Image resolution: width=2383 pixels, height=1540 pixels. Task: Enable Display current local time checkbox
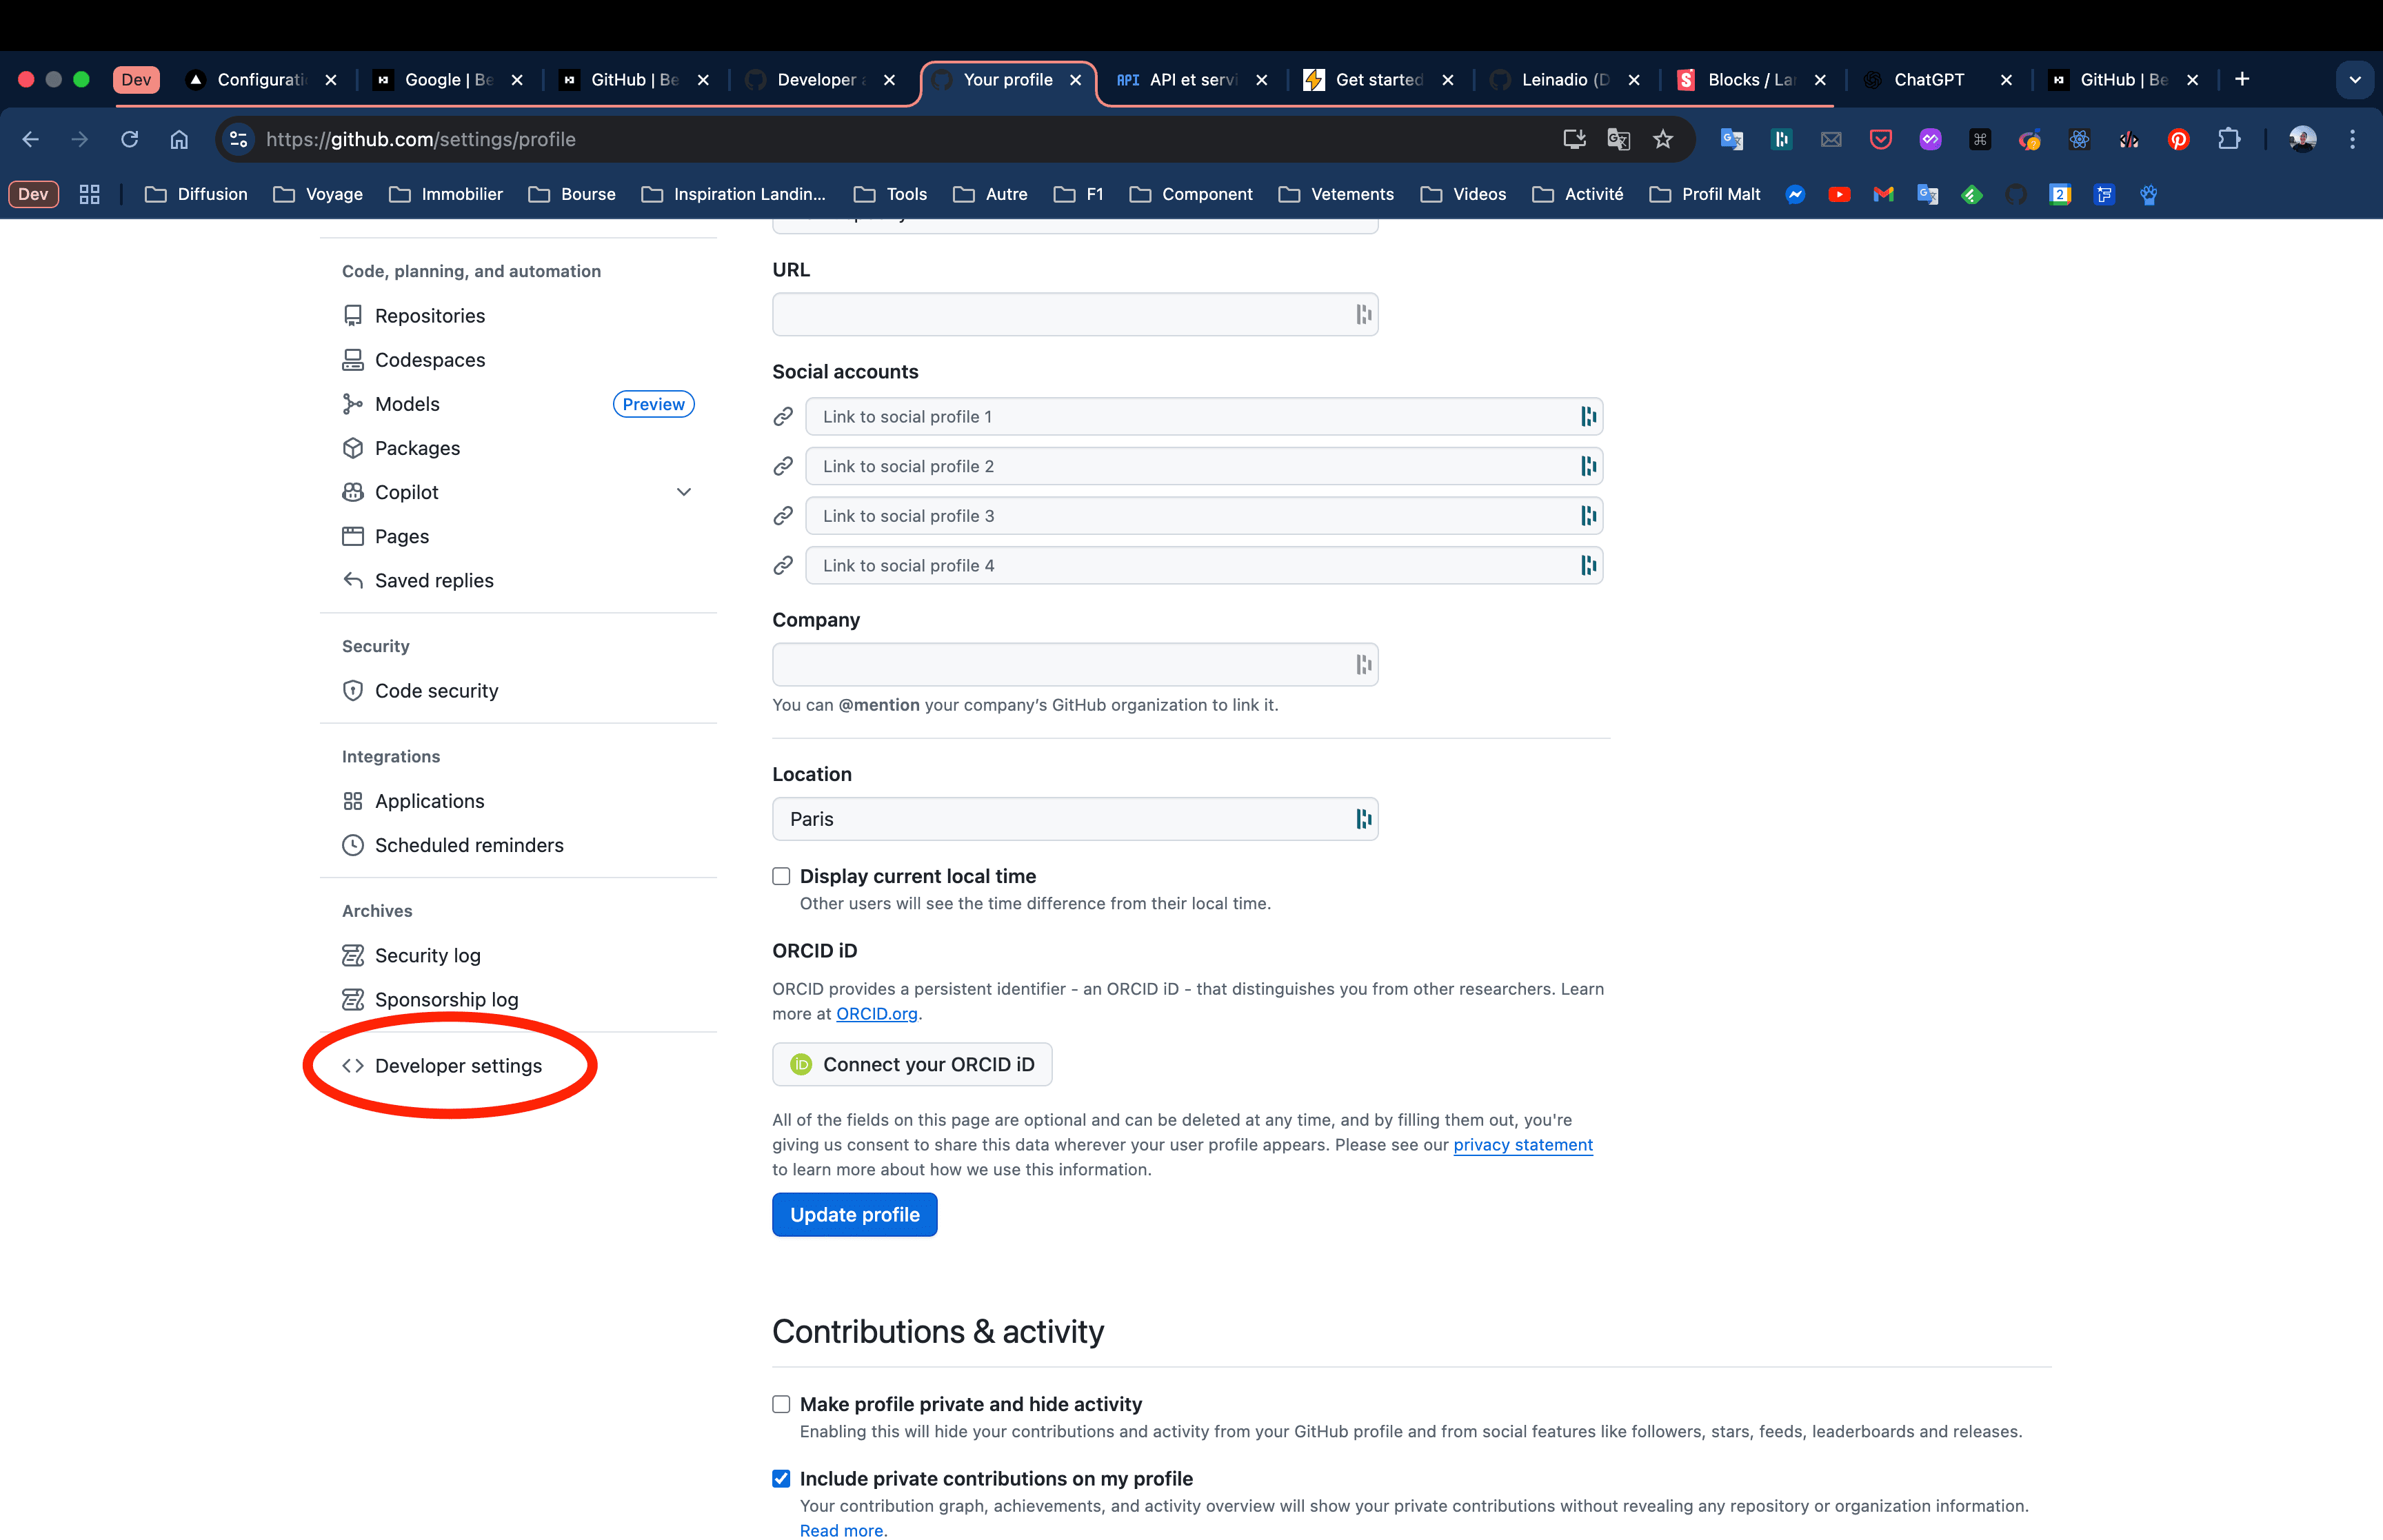click(x=781, y=876)
